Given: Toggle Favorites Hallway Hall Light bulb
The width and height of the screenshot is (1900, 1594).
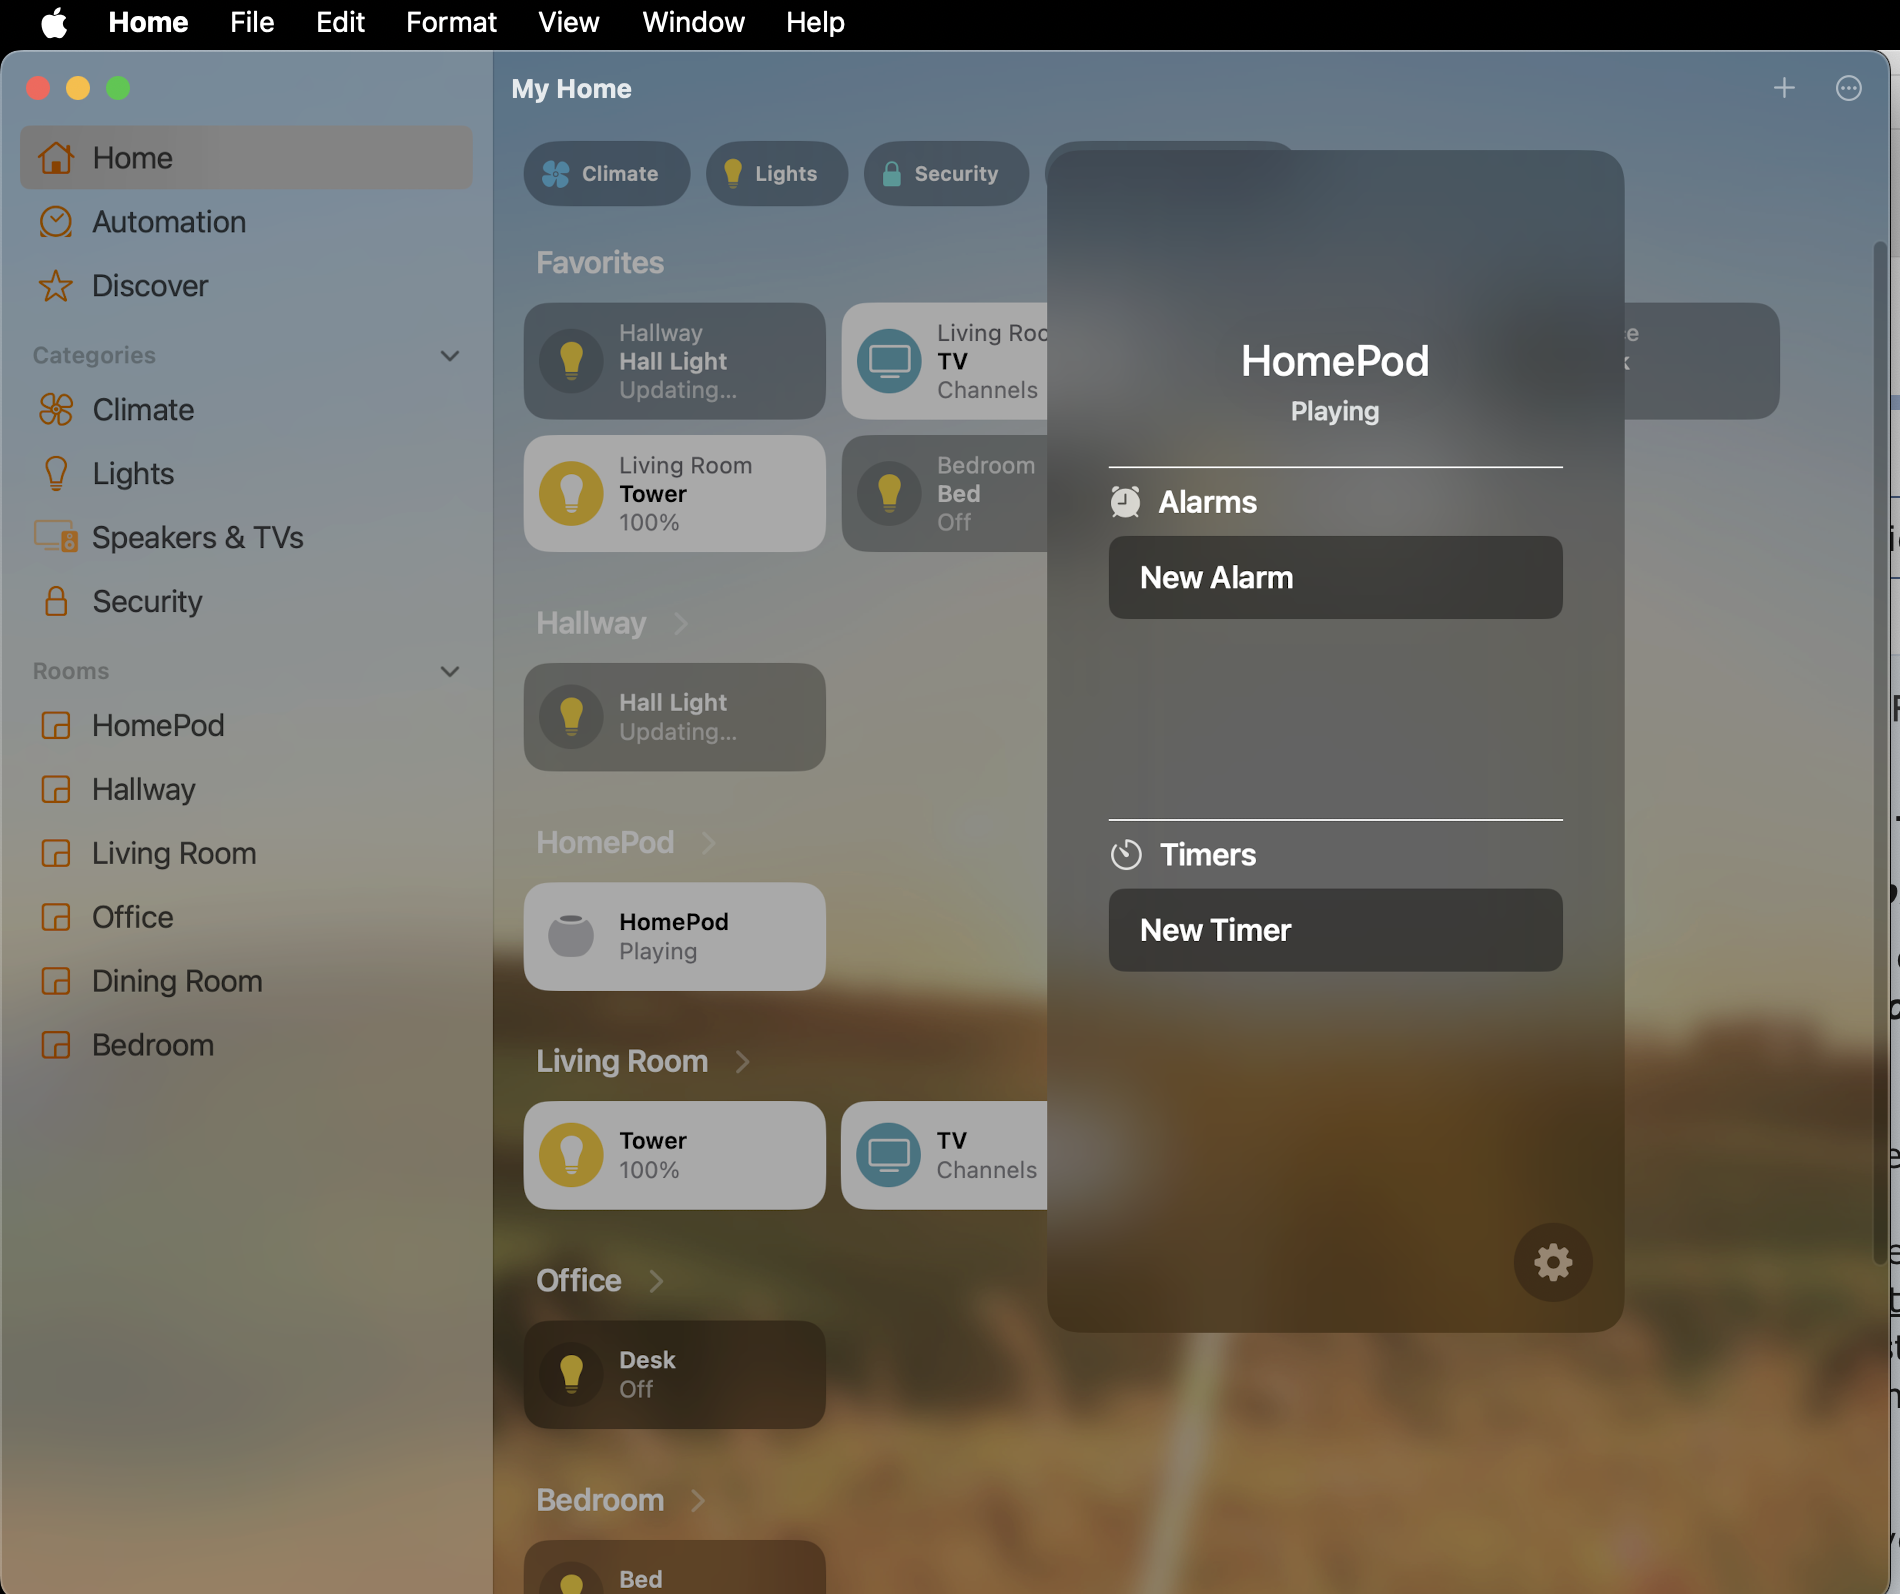Looking at the screenshot, I should (571, 361).
